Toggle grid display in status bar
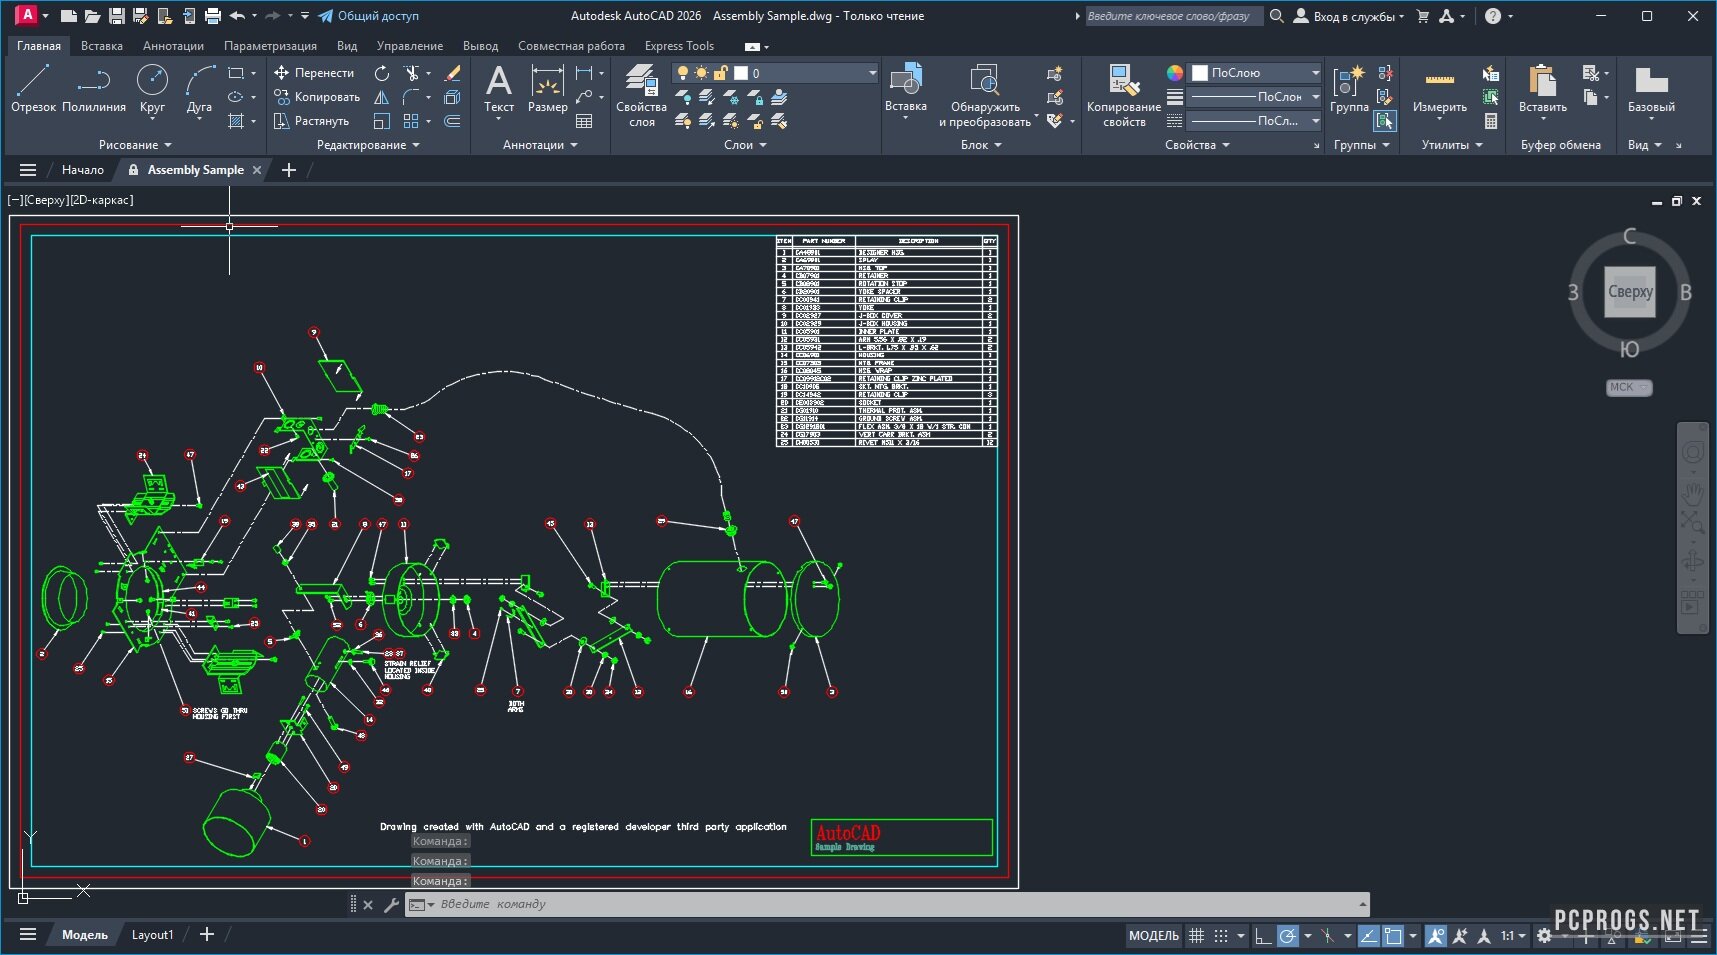 (1196, 936)
